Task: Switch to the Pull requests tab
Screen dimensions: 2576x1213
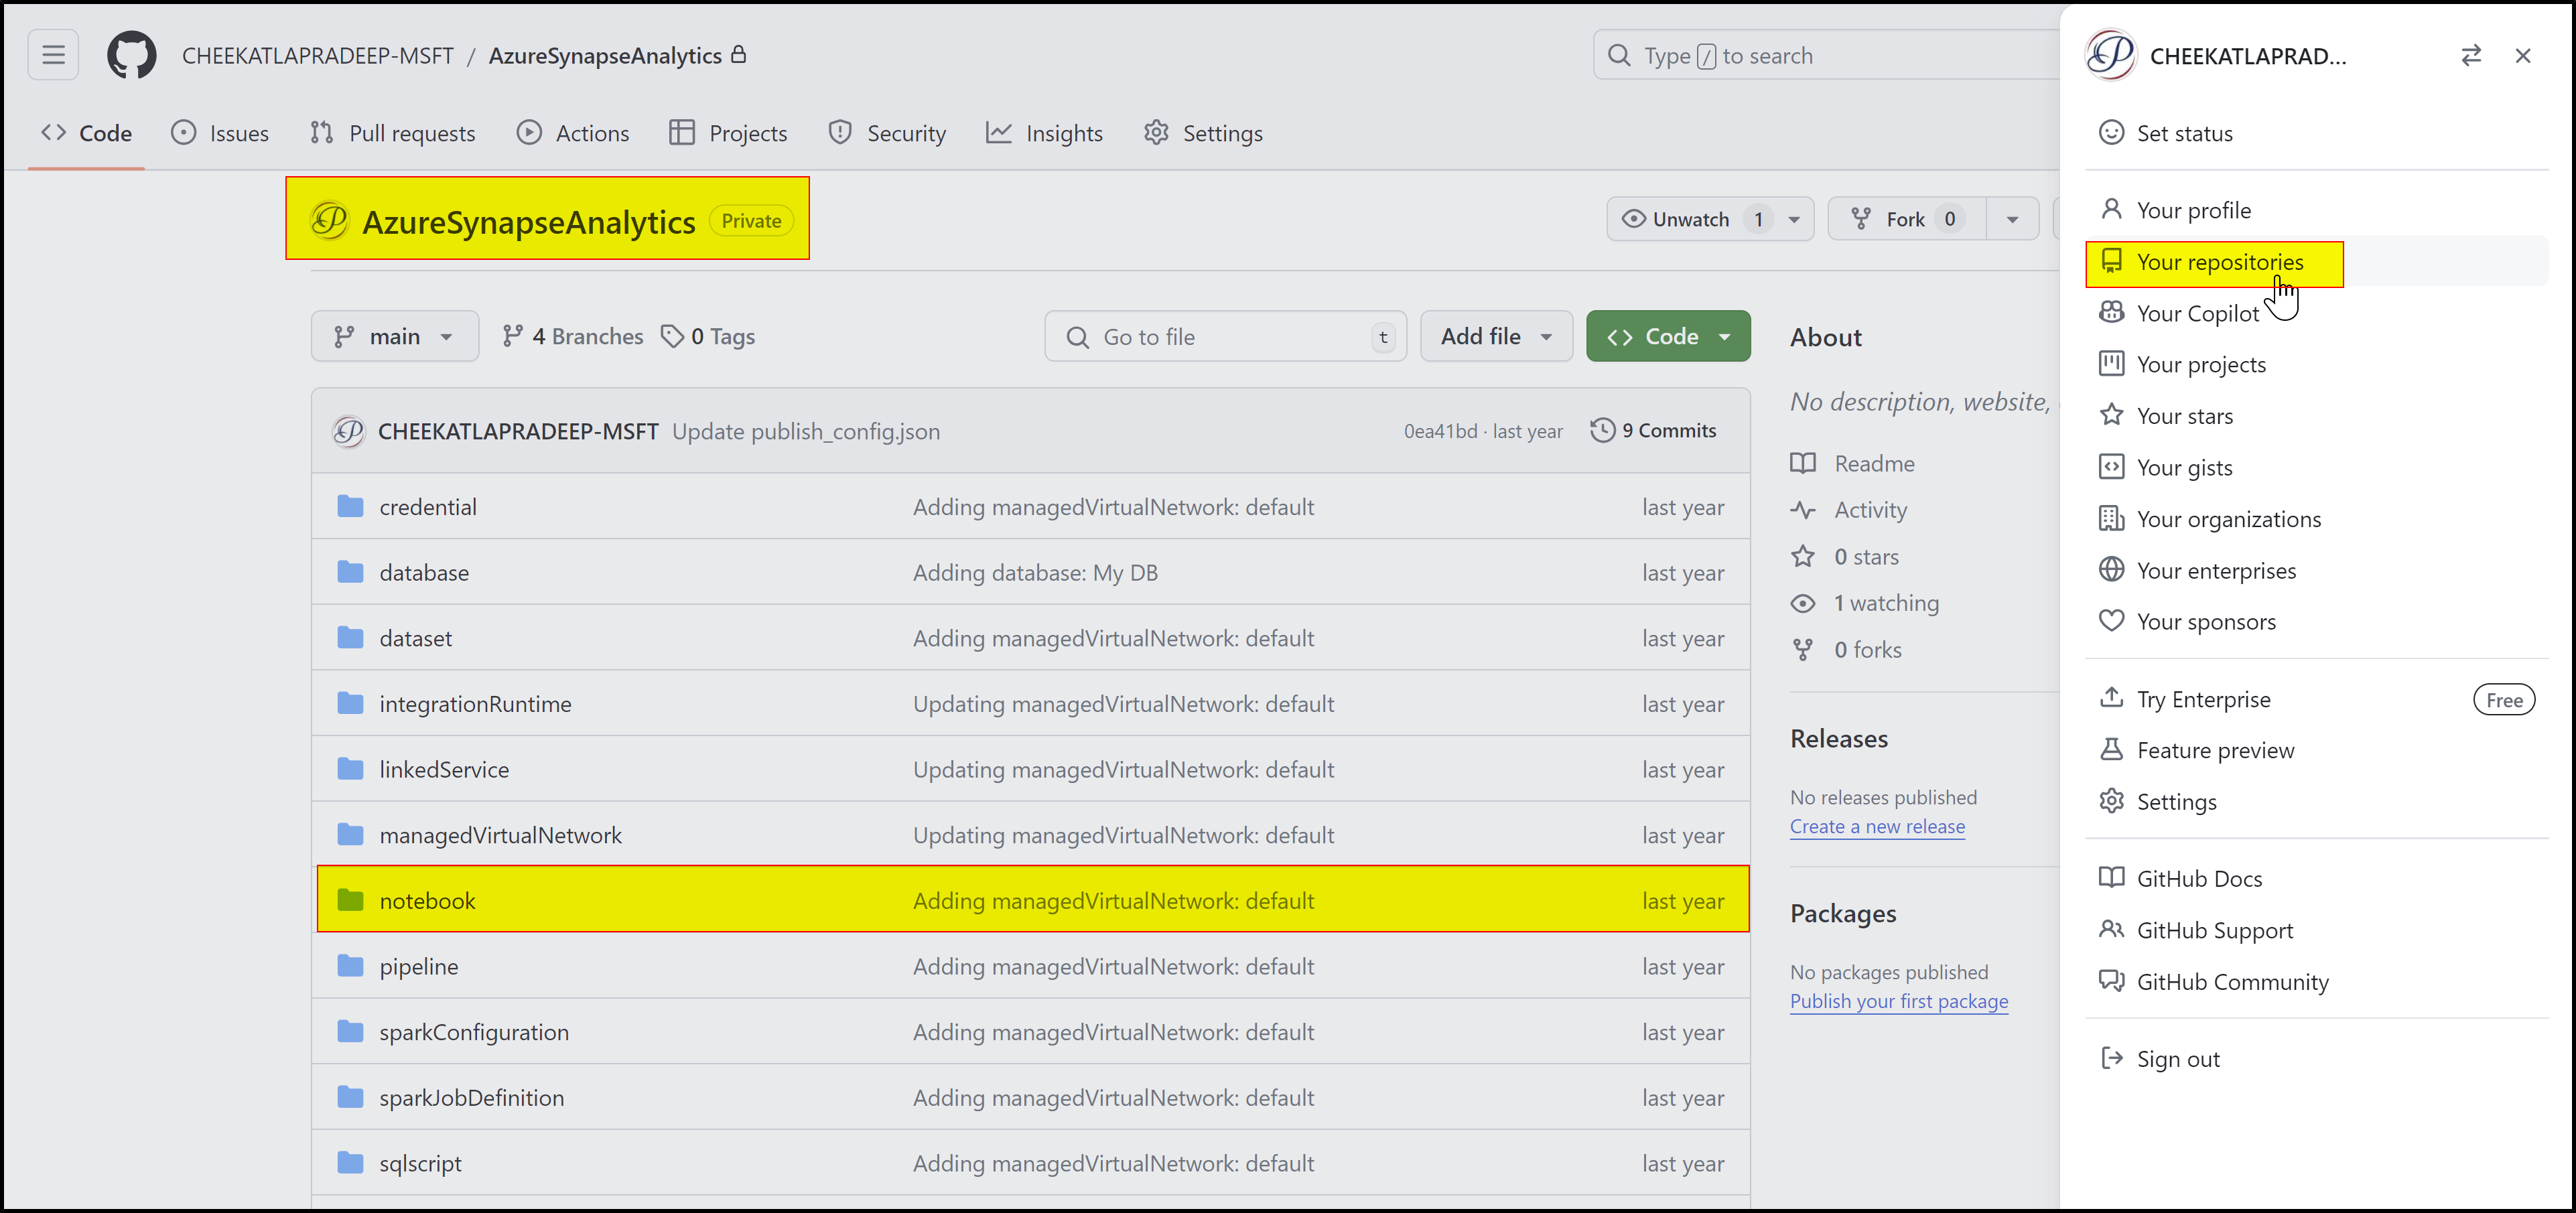Action: tap(393, 133)
